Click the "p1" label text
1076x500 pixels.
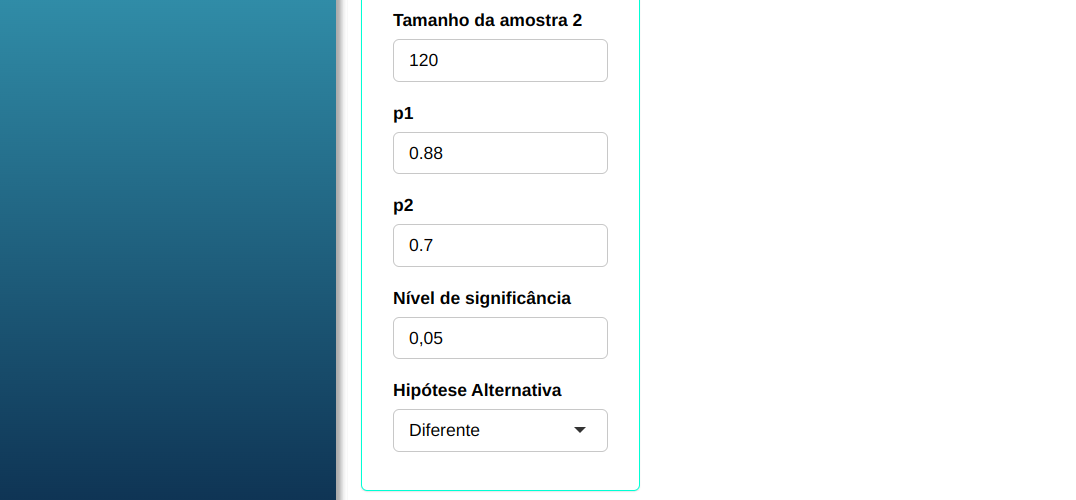(x=403, y=113)
